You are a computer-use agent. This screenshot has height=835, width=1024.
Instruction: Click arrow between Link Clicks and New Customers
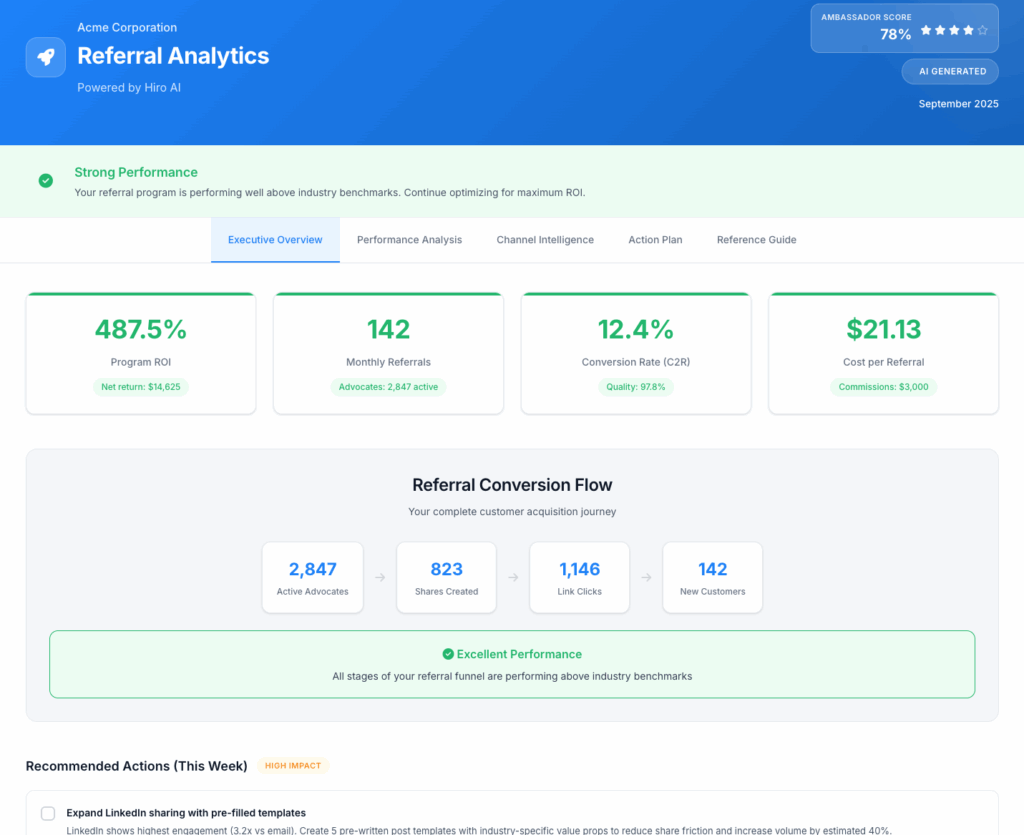click(x=646, y=577)
